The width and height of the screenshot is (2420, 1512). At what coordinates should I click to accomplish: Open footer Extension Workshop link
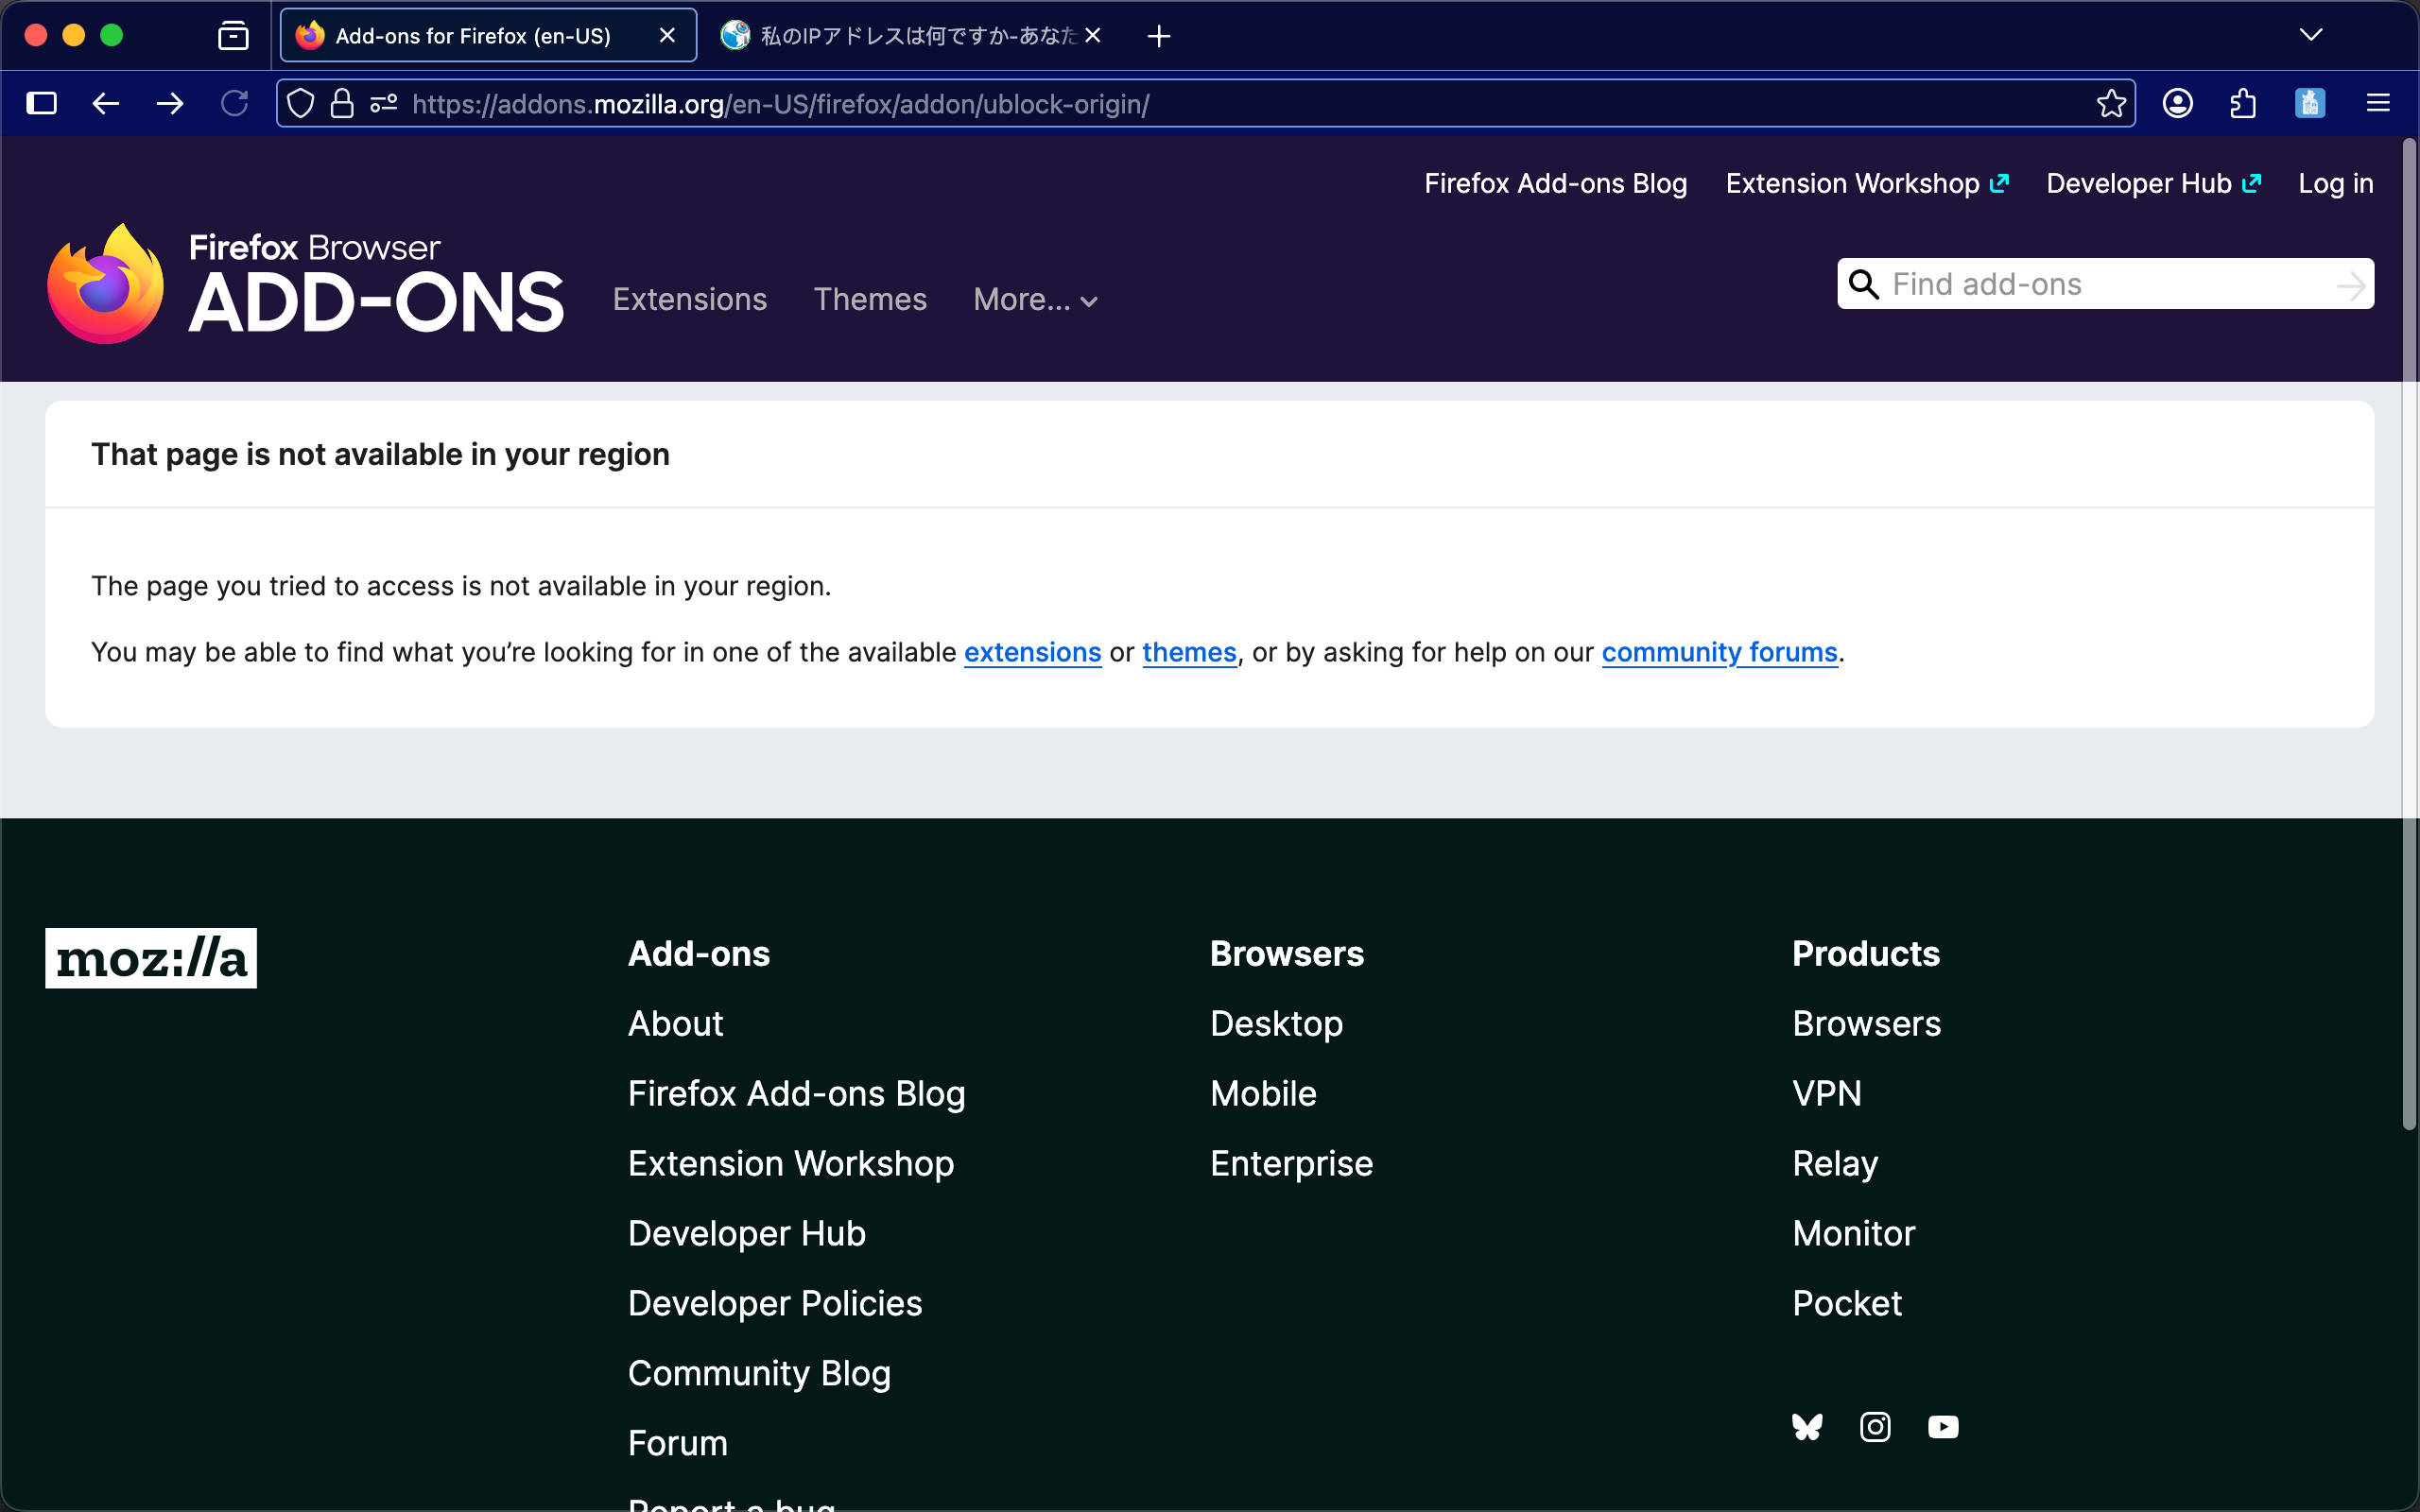pos(790,1164)
